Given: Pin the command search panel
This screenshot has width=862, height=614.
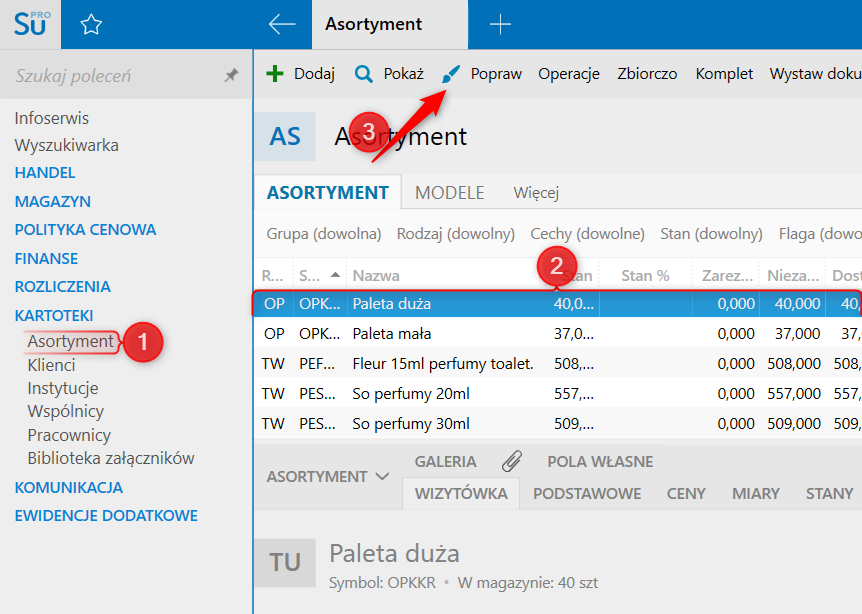Looking at the screenshot, I should click(x=231, y=76).
